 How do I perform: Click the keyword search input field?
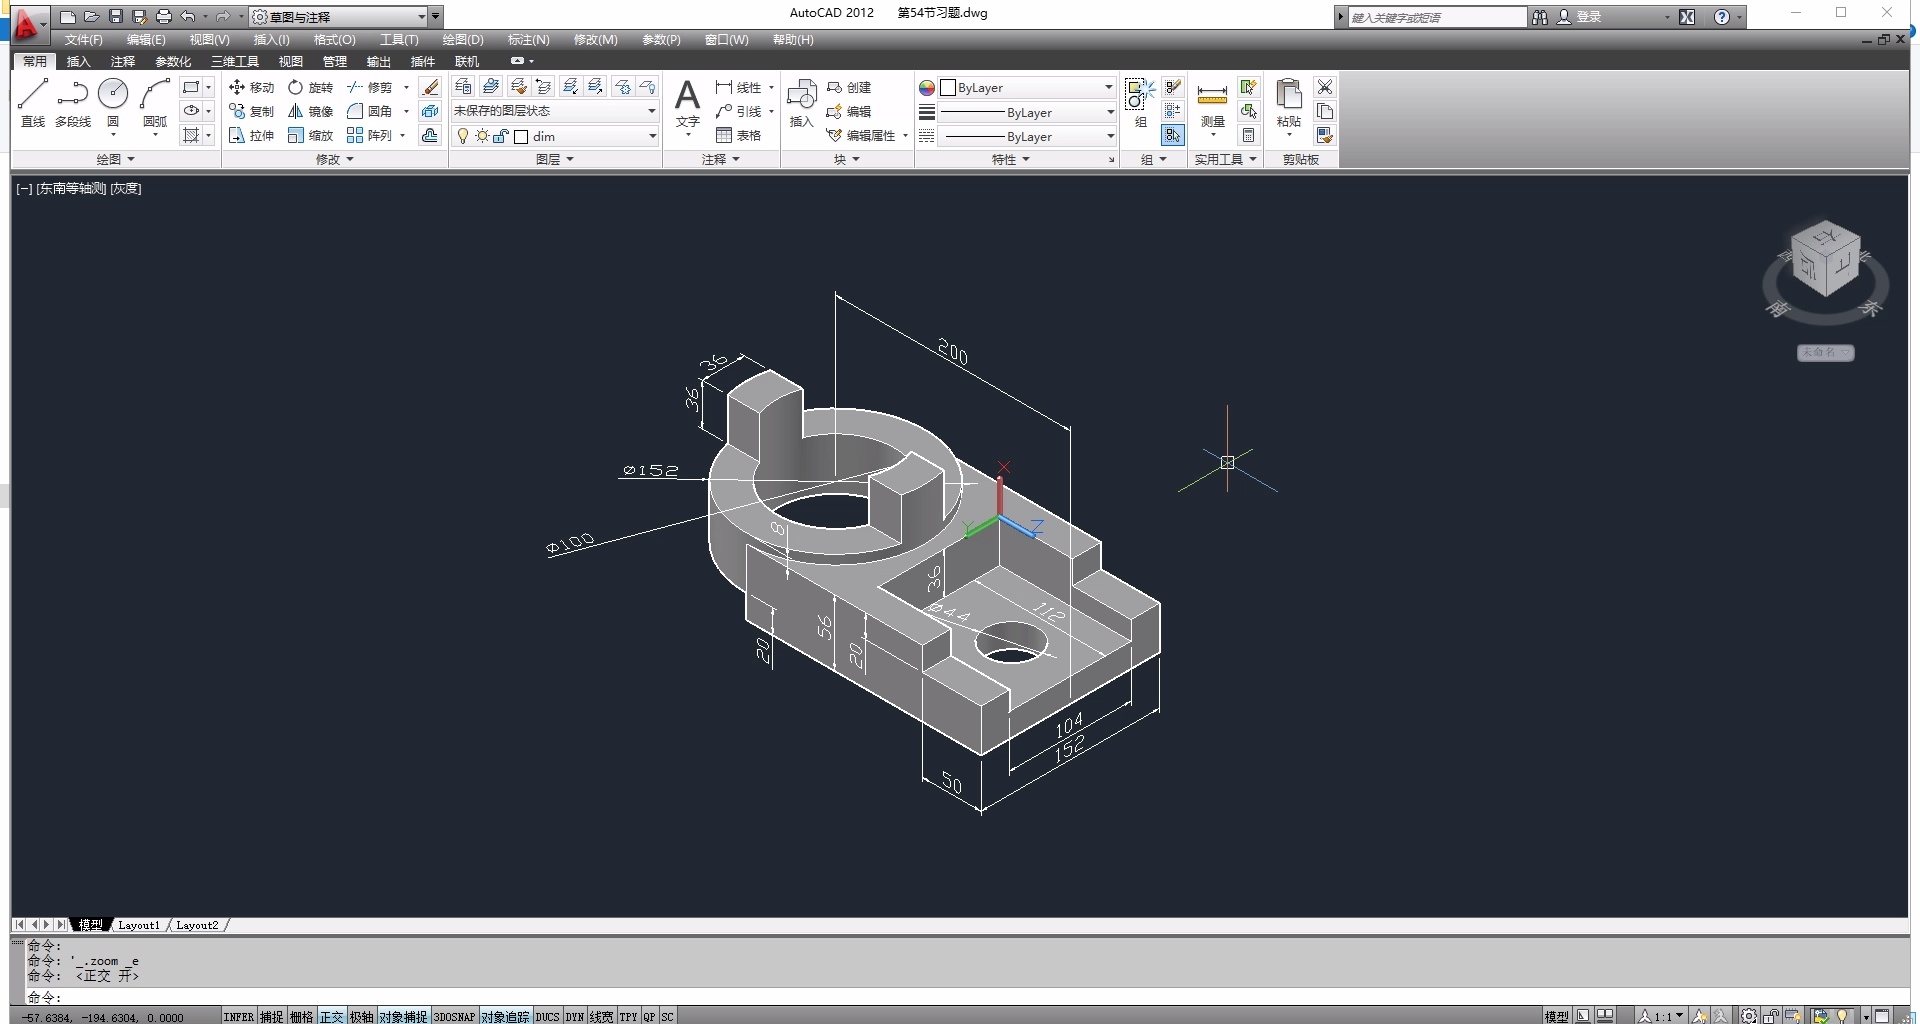tap(1436, 17)
